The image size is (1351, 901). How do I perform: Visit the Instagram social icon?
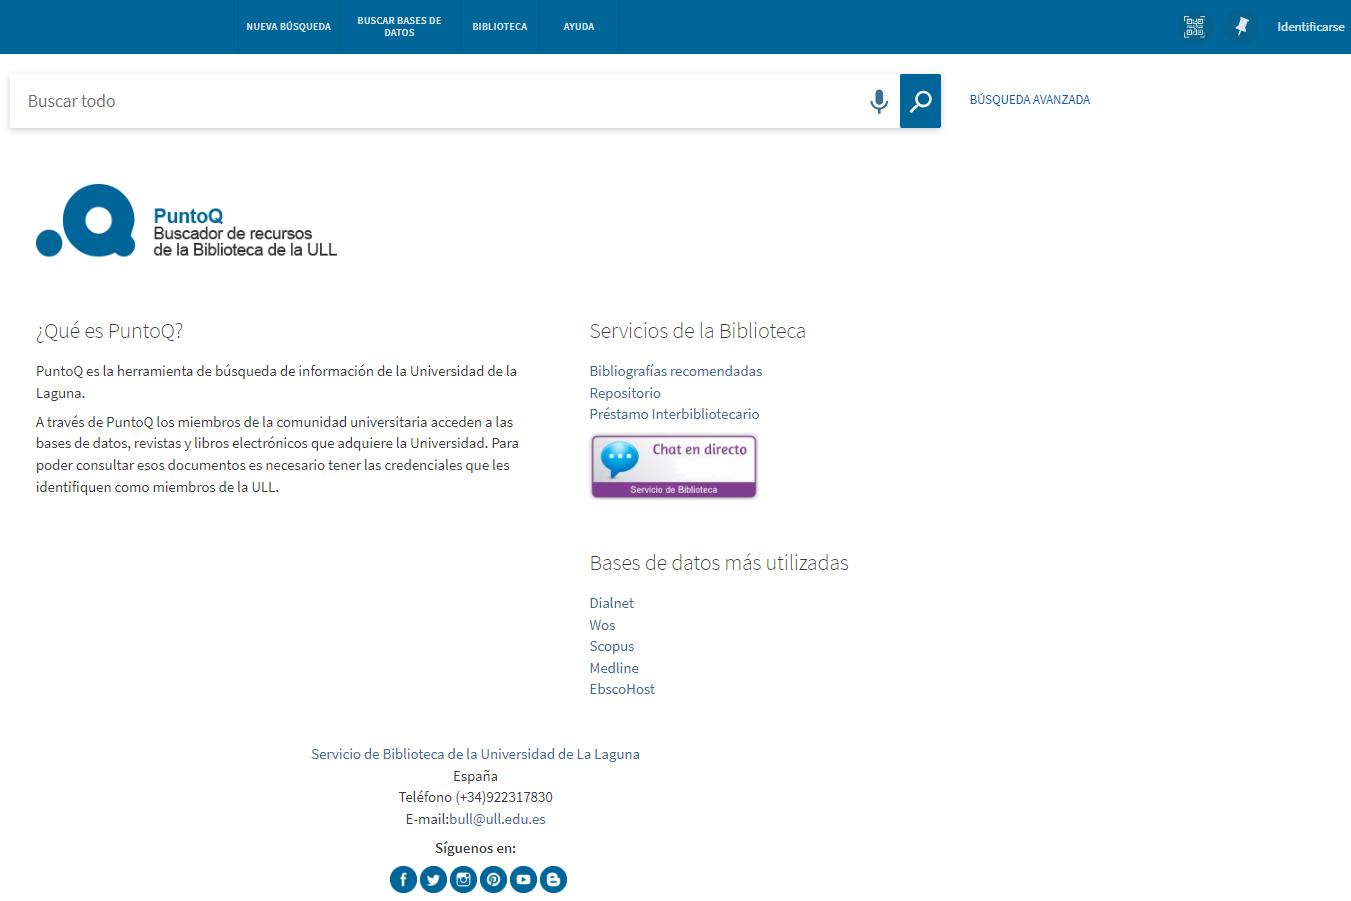point(463,879)
